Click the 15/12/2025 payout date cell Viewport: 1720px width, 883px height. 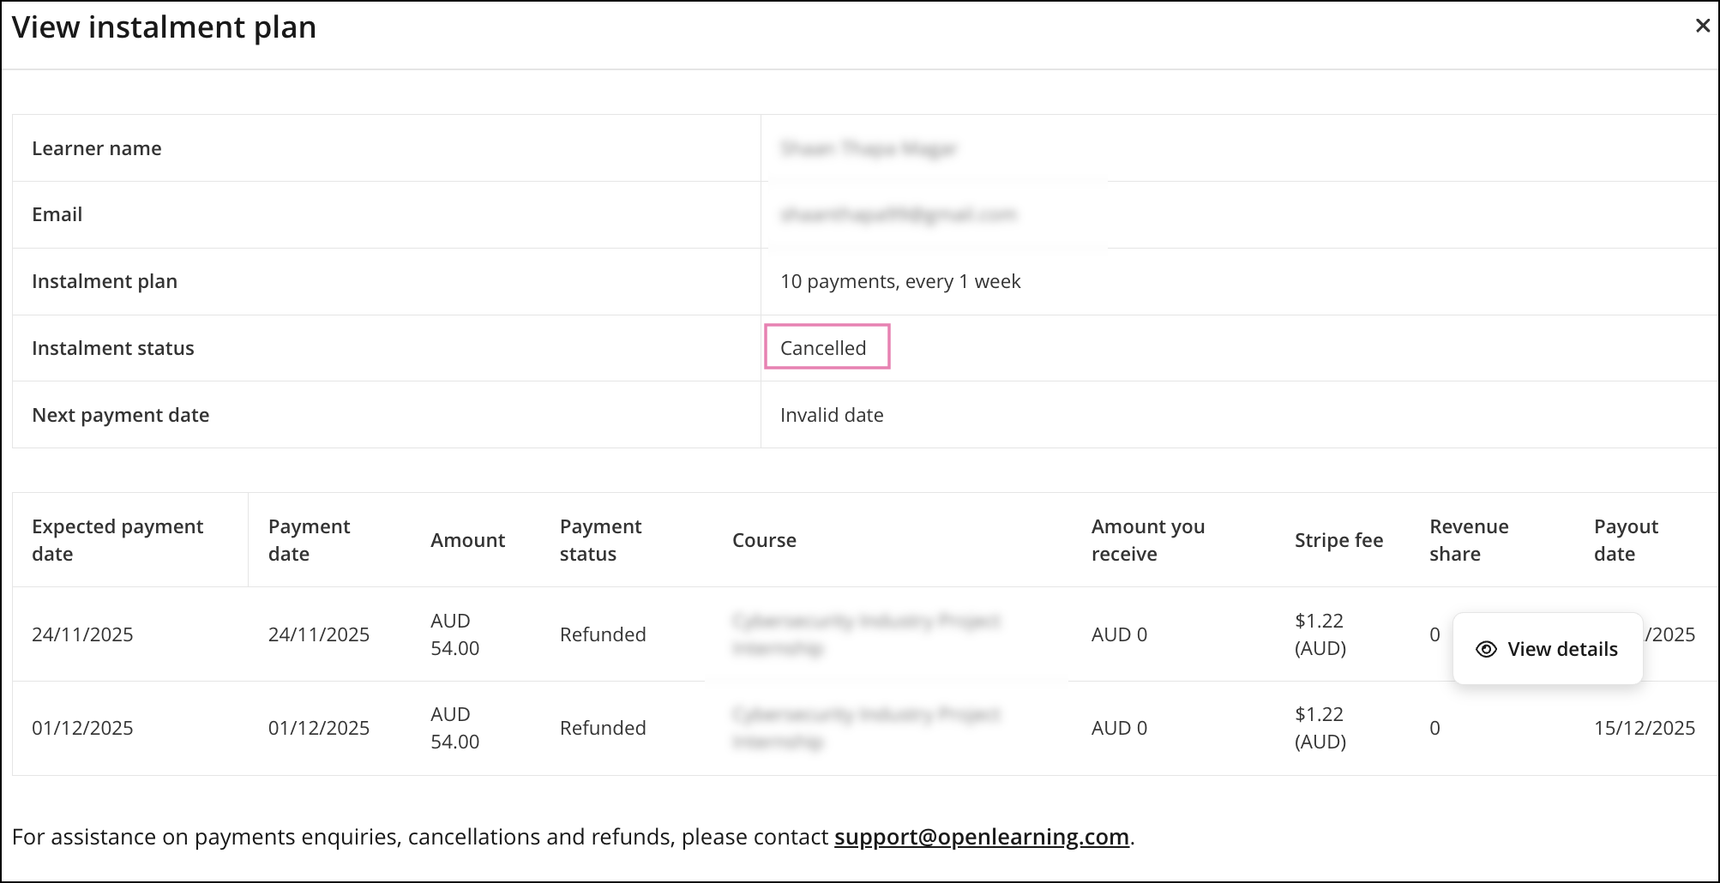click(1644, 728)
